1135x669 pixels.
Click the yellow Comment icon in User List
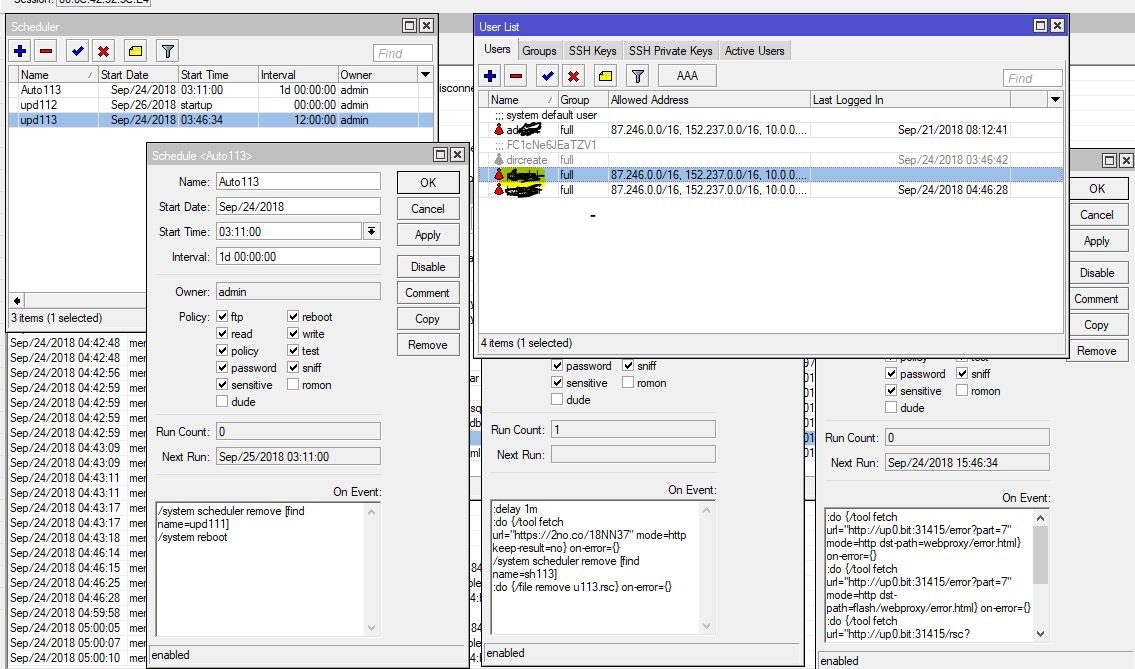[x=604, y=76]
